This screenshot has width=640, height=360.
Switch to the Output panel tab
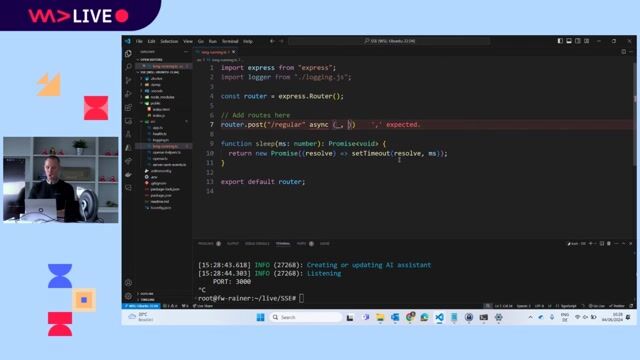233,244
